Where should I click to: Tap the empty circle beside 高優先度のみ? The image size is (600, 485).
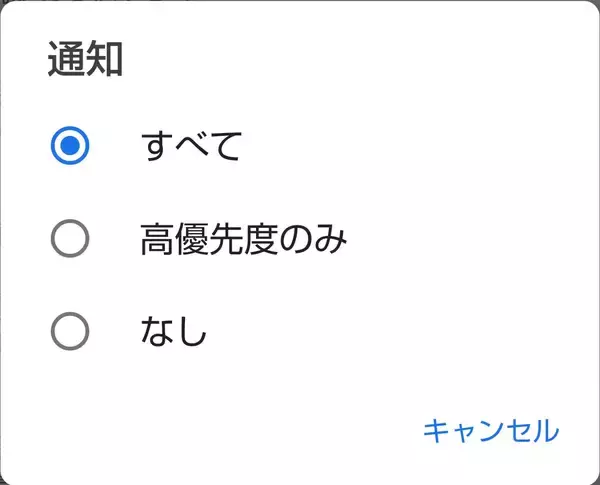pos(70,239)
